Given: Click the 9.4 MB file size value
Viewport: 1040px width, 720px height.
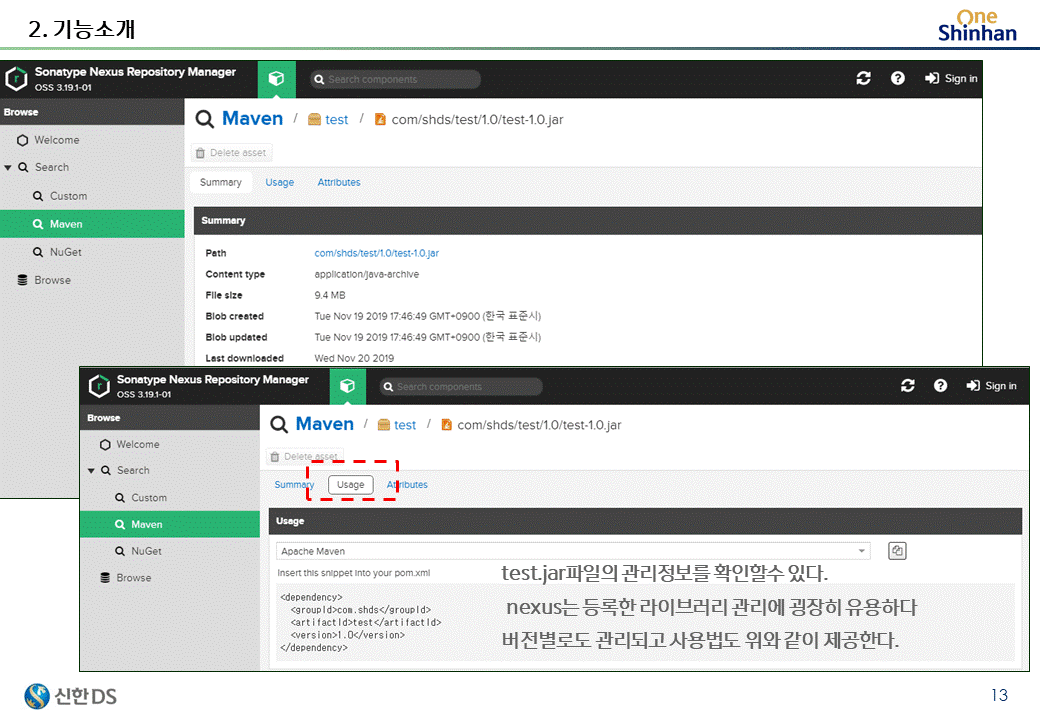Looking at the screenshot, I should (x=330, y=295).
